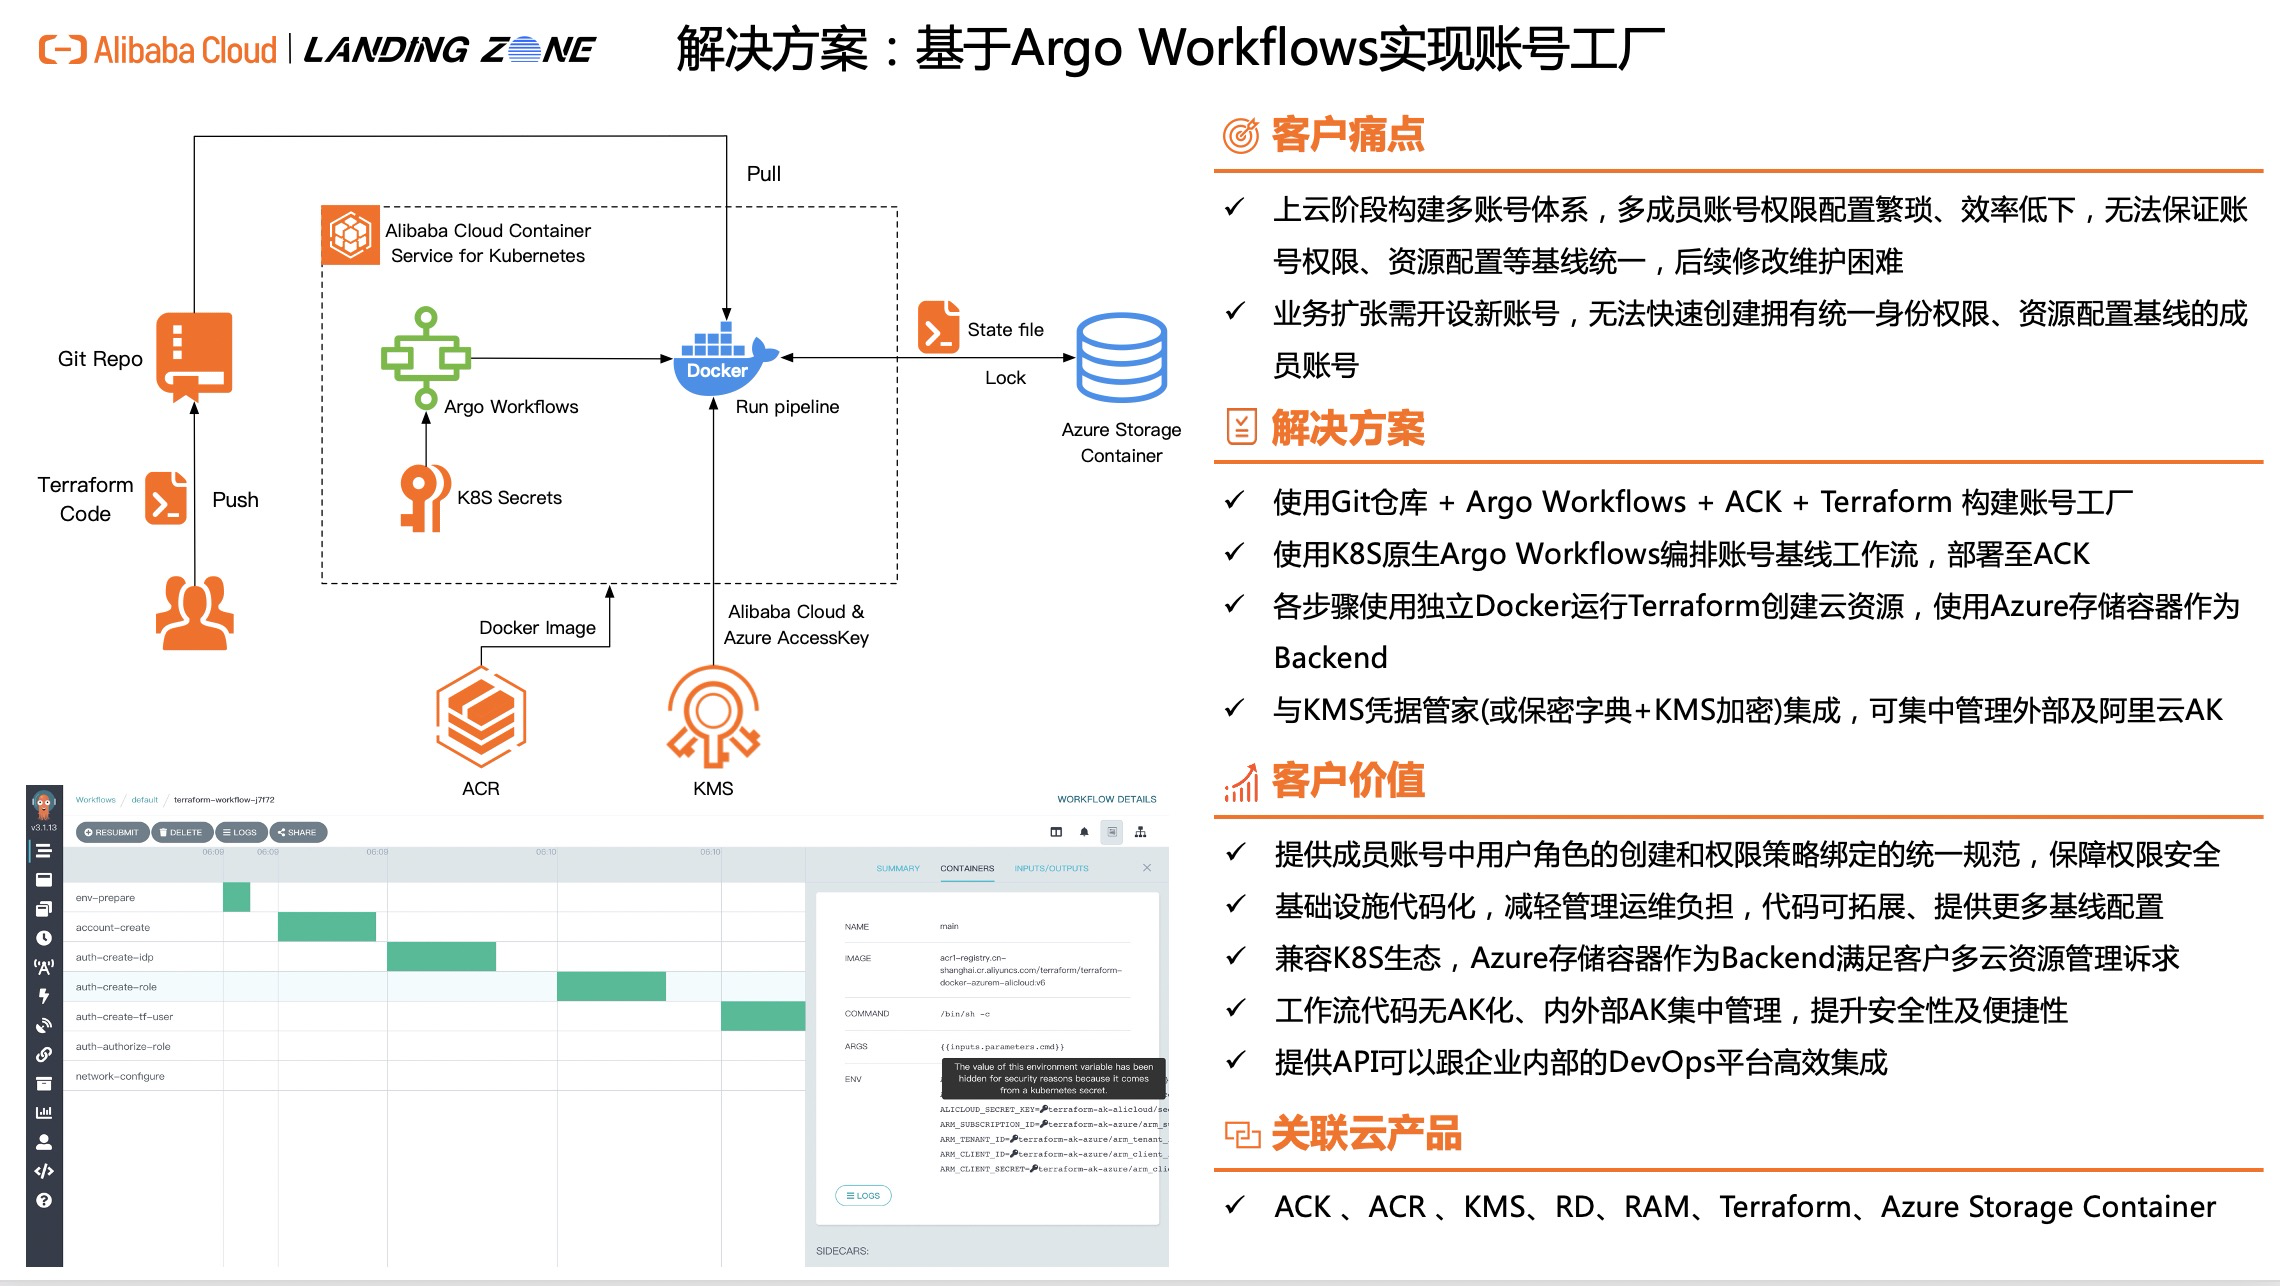Image resolution: width=2280 pixels, height=1286 pixels.
Task: Click the green auth-create-idp timeline bar
Action: 441,956
